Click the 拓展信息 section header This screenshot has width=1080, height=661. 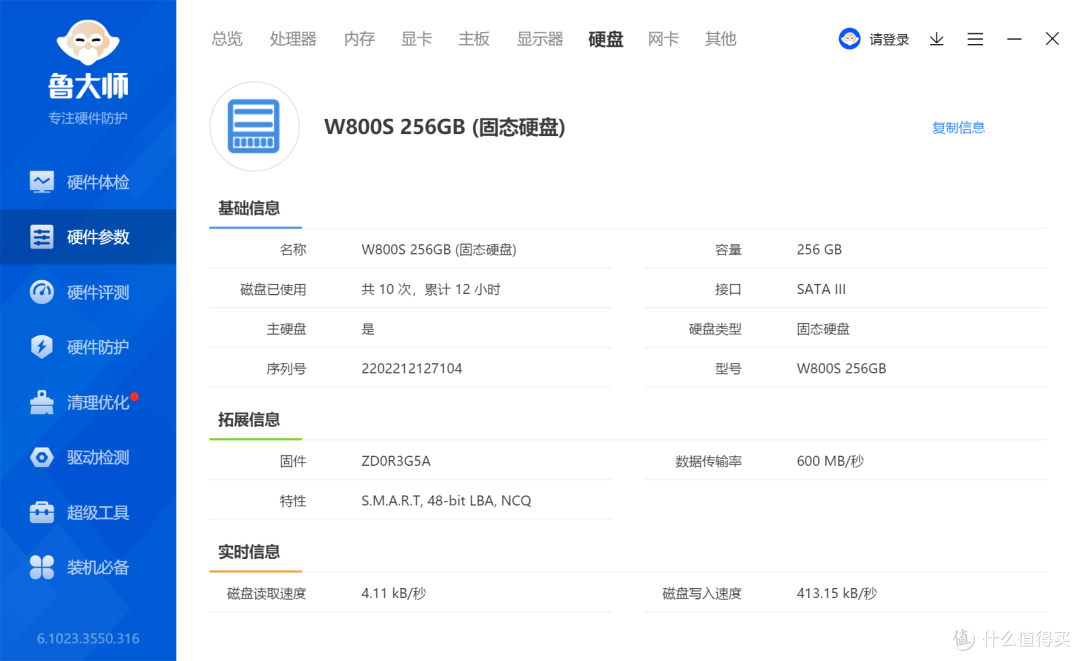click(x=249, y=419)
